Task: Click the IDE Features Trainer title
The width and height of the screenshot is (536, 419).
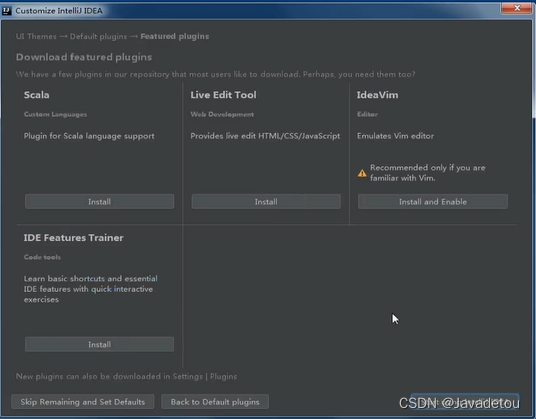Action: tap(73, 238)
